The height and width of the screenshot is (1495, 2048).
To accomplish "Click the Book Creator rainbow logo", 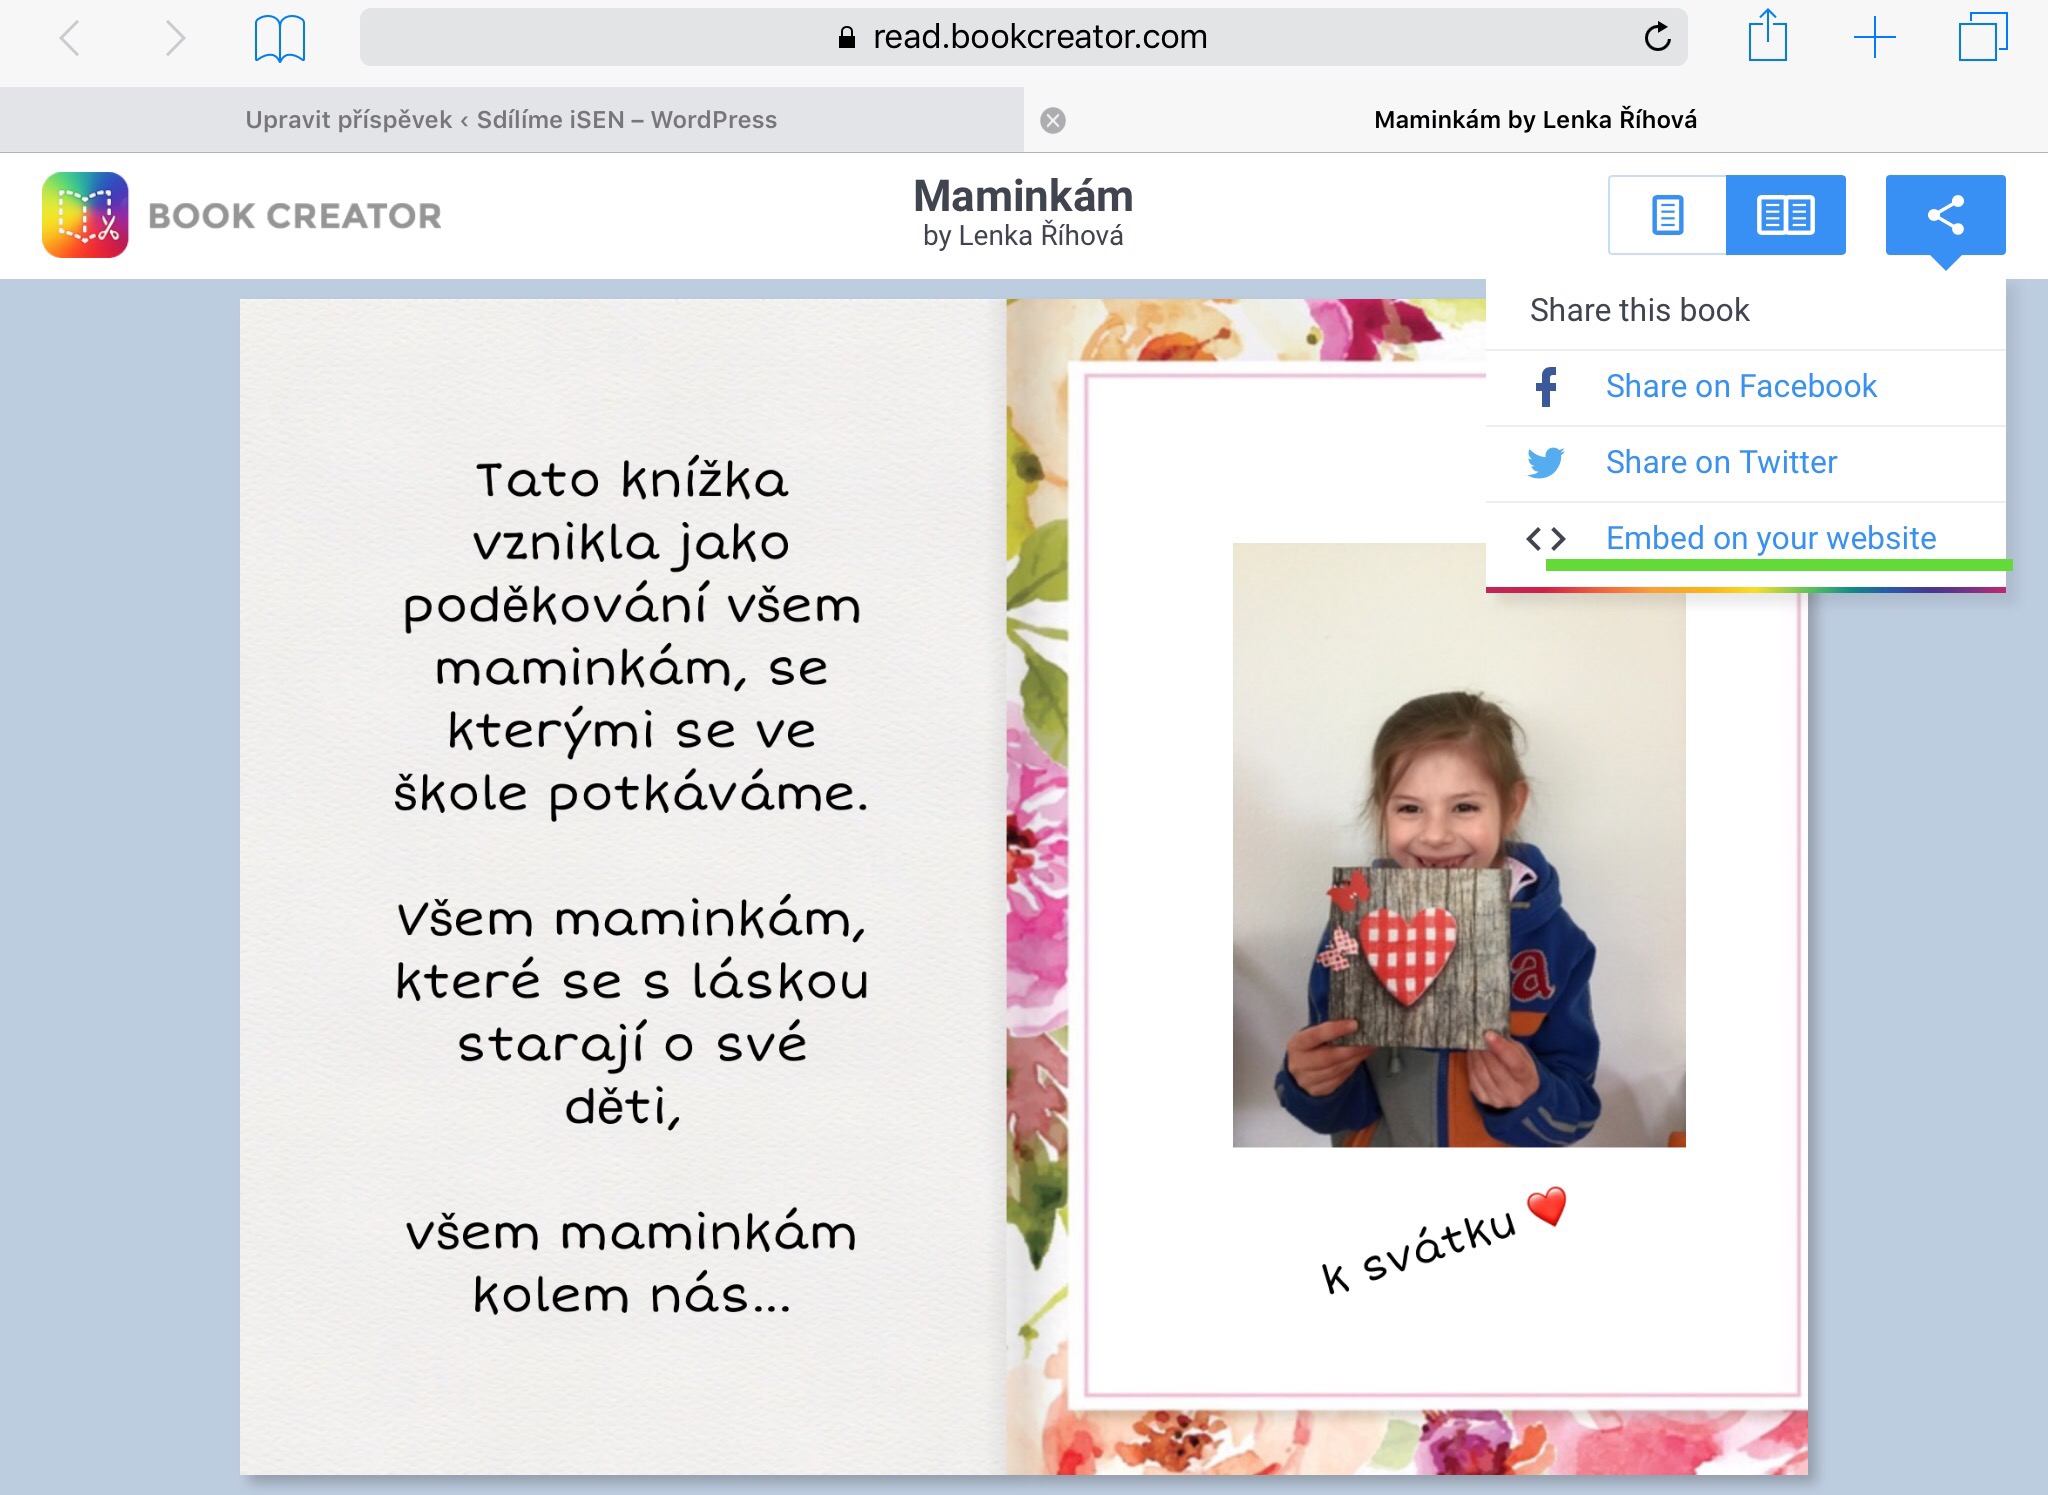I will 85,215.
